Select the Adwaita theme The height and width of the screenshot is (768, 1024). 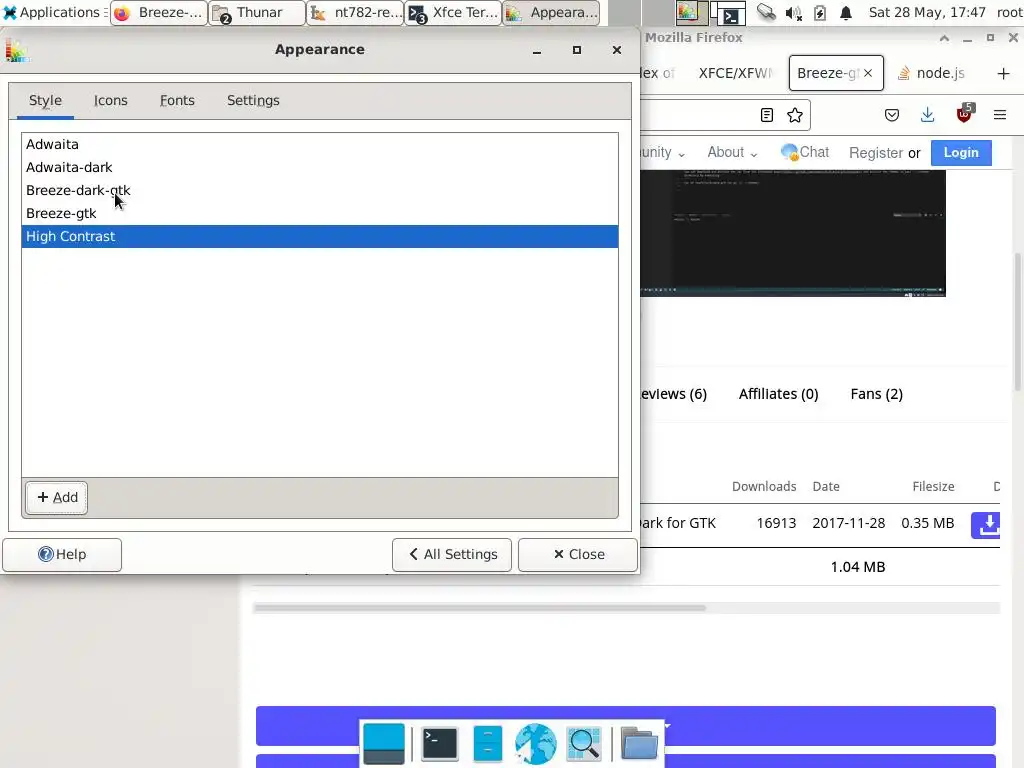[319, 144]
